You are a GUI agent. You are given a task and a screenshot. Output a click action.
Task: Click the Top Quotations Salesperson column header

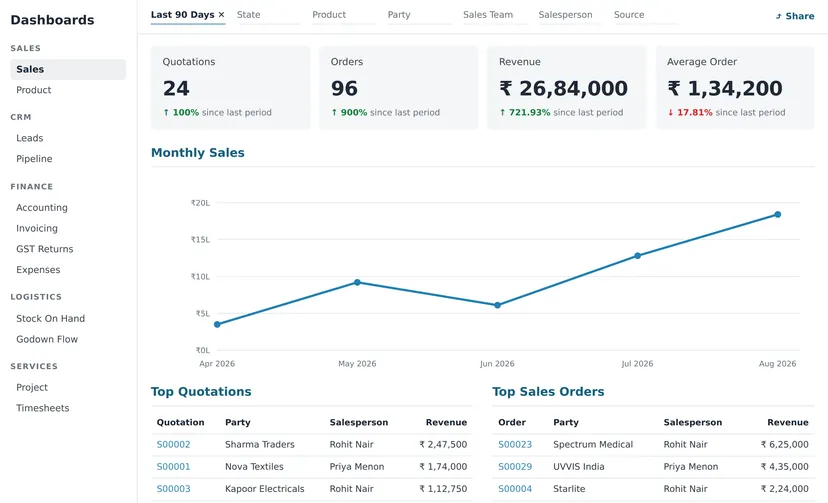click(x=359, y=422)
